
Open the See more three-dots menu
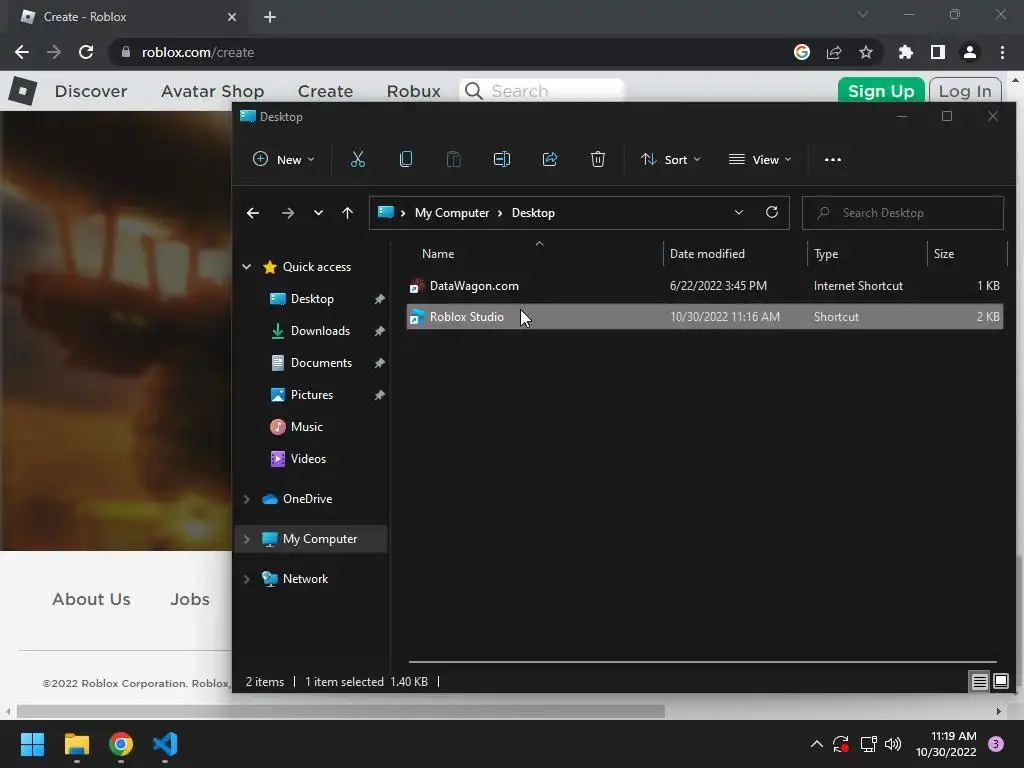(833, 159)
